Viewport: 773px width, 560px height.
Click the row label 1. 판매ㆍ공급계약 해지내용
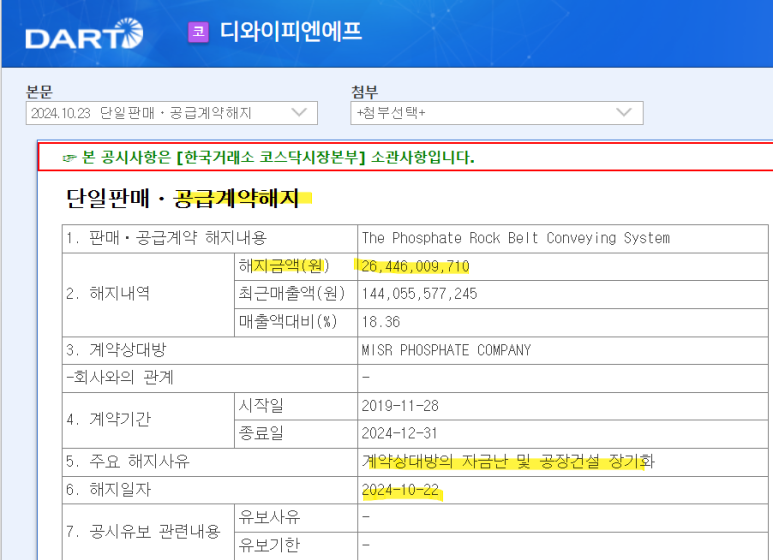click(x=166, y=238)
